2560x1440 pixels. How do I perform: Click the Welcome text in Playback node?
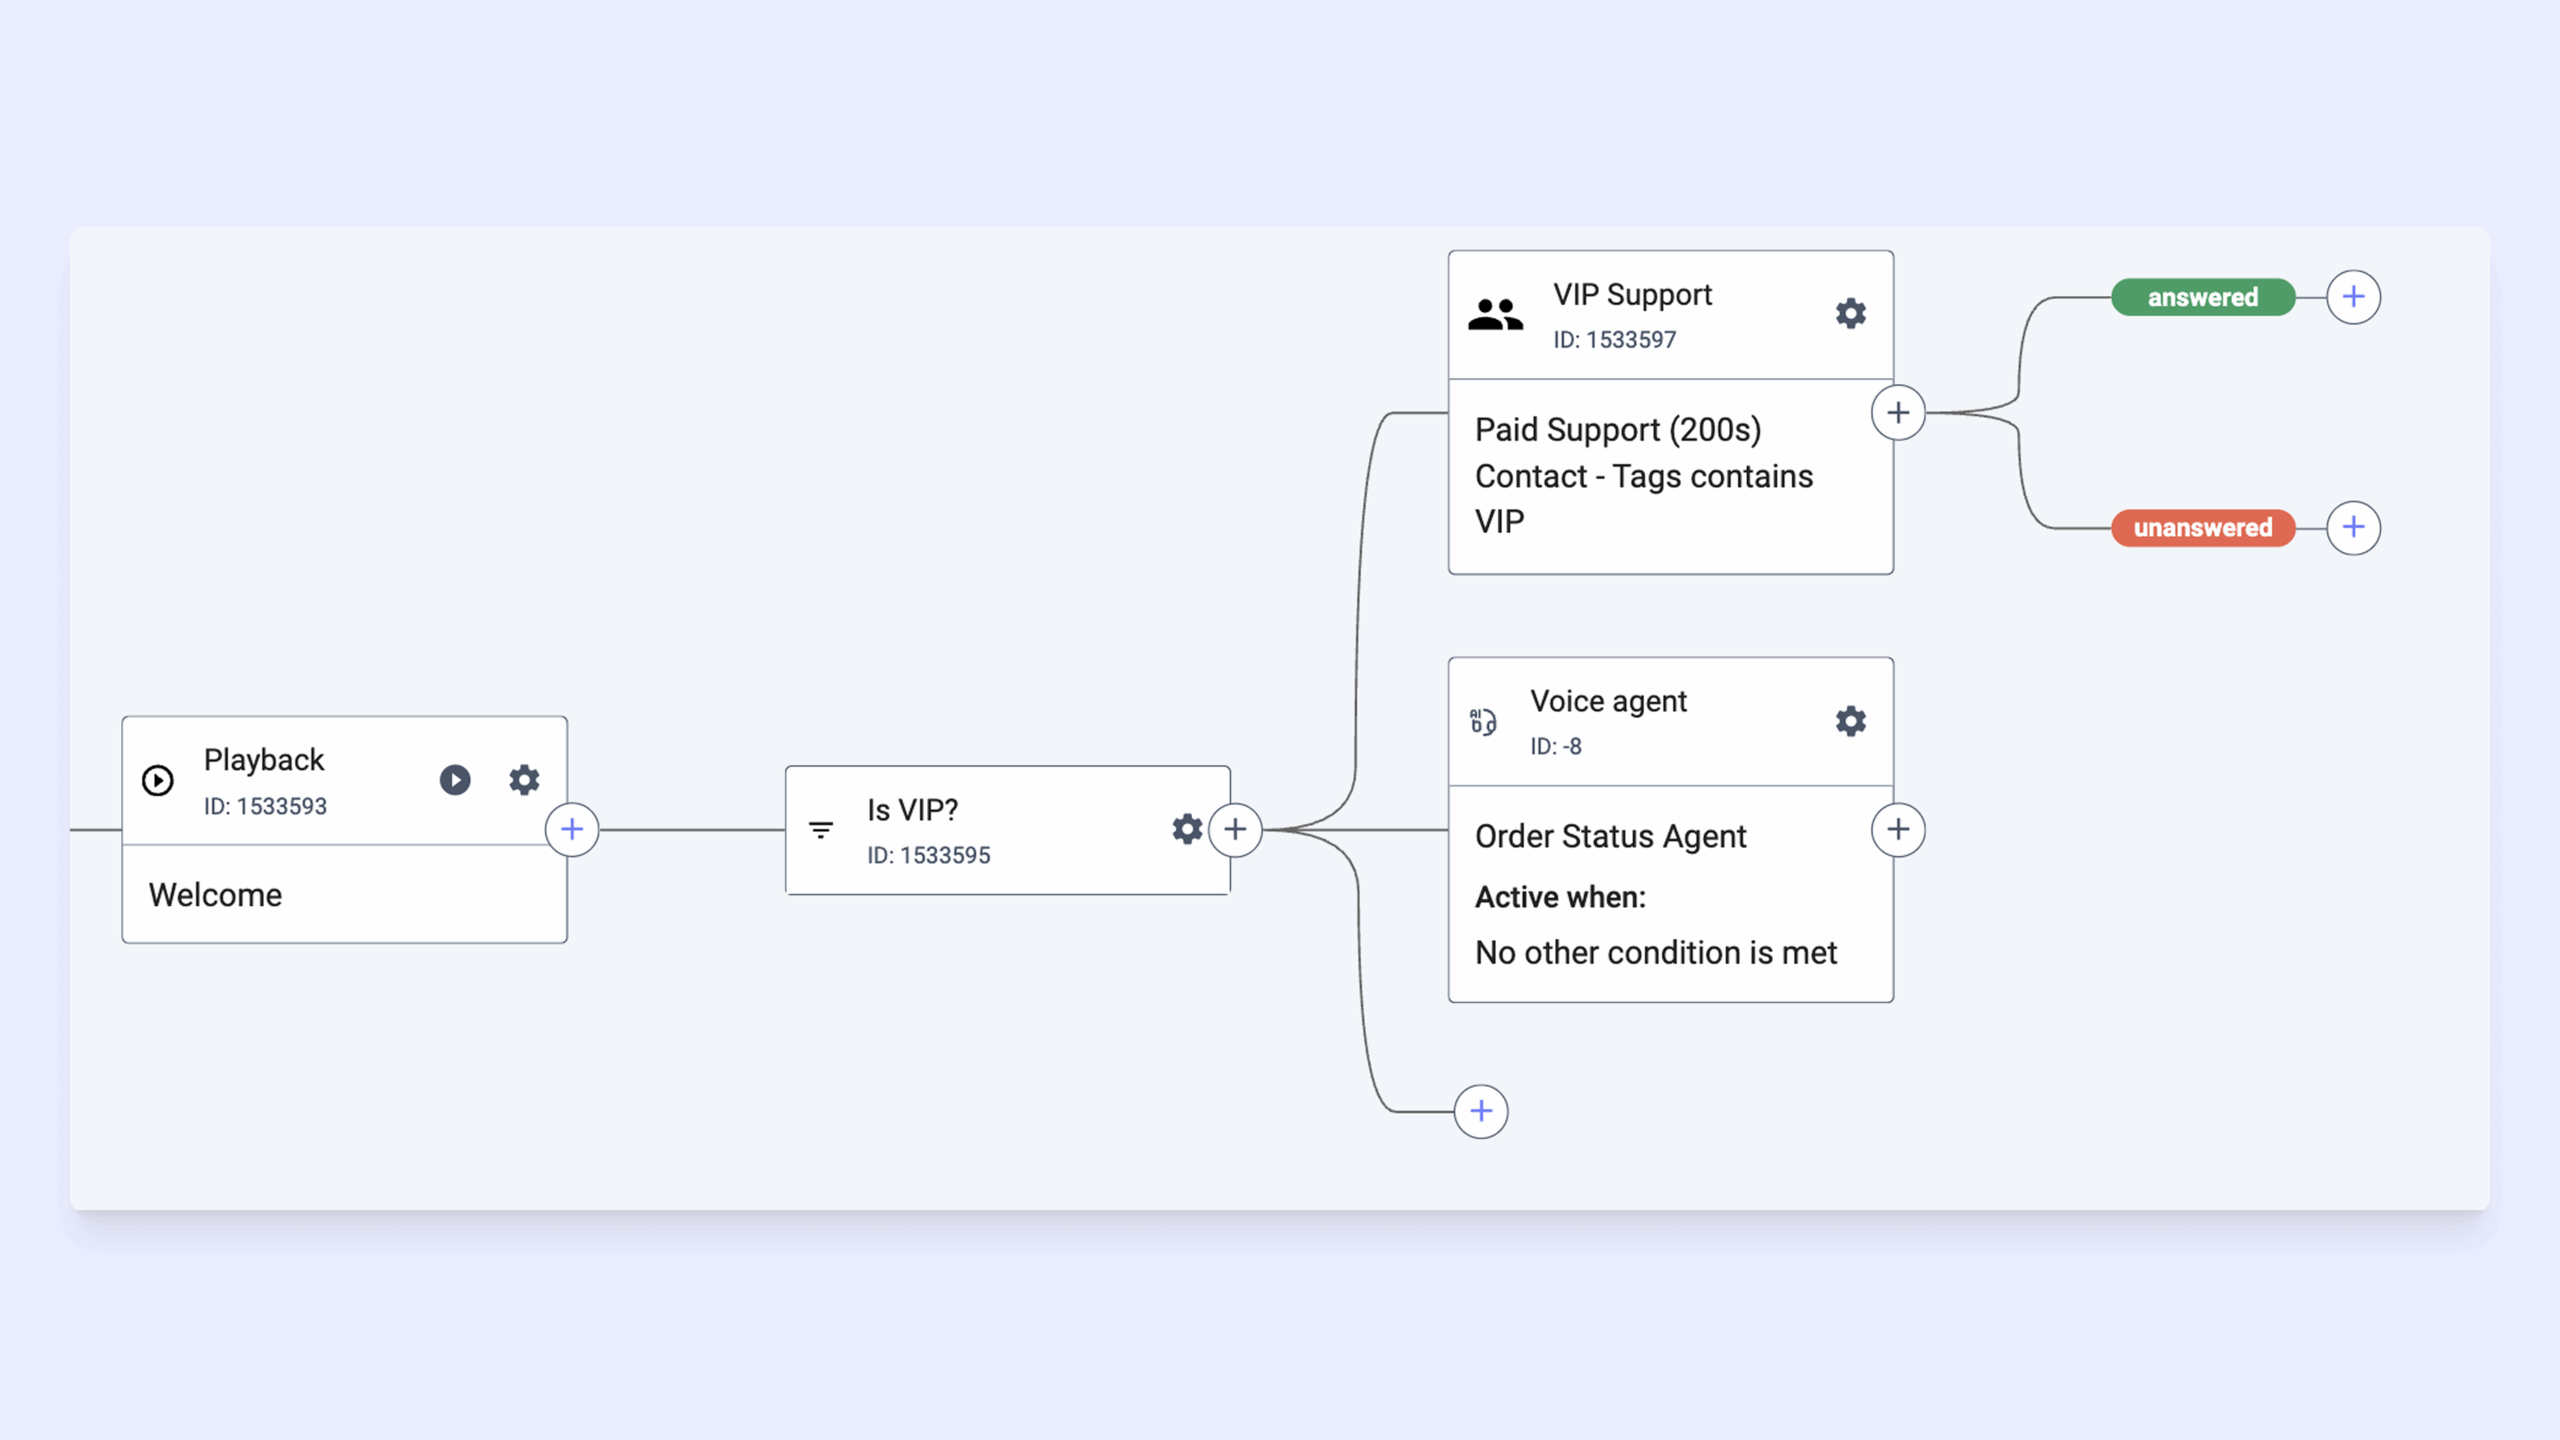(215, 895)
